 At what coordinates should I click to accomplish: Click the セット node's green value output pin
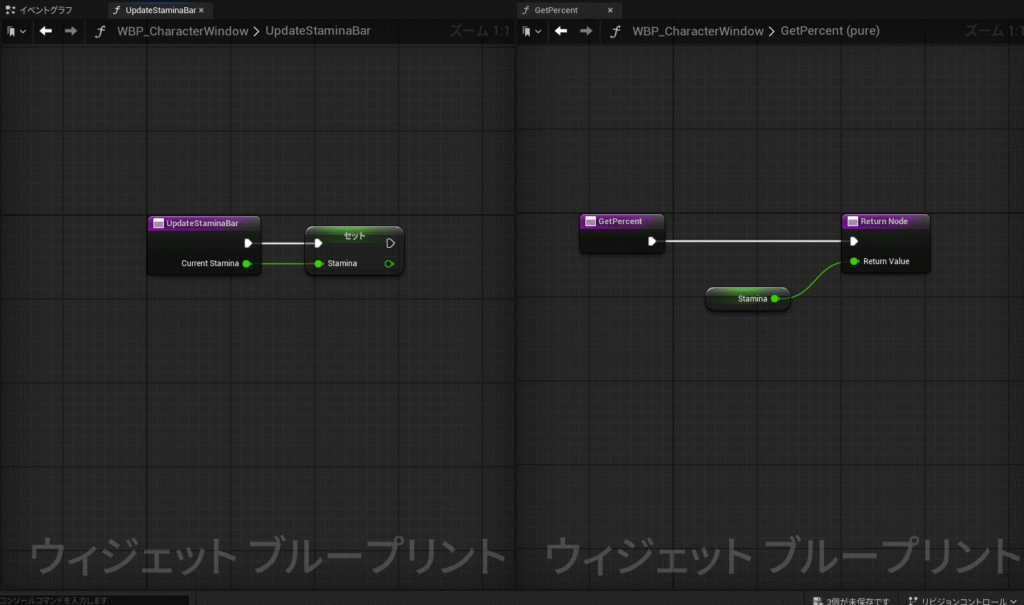[x=389, y=264]
